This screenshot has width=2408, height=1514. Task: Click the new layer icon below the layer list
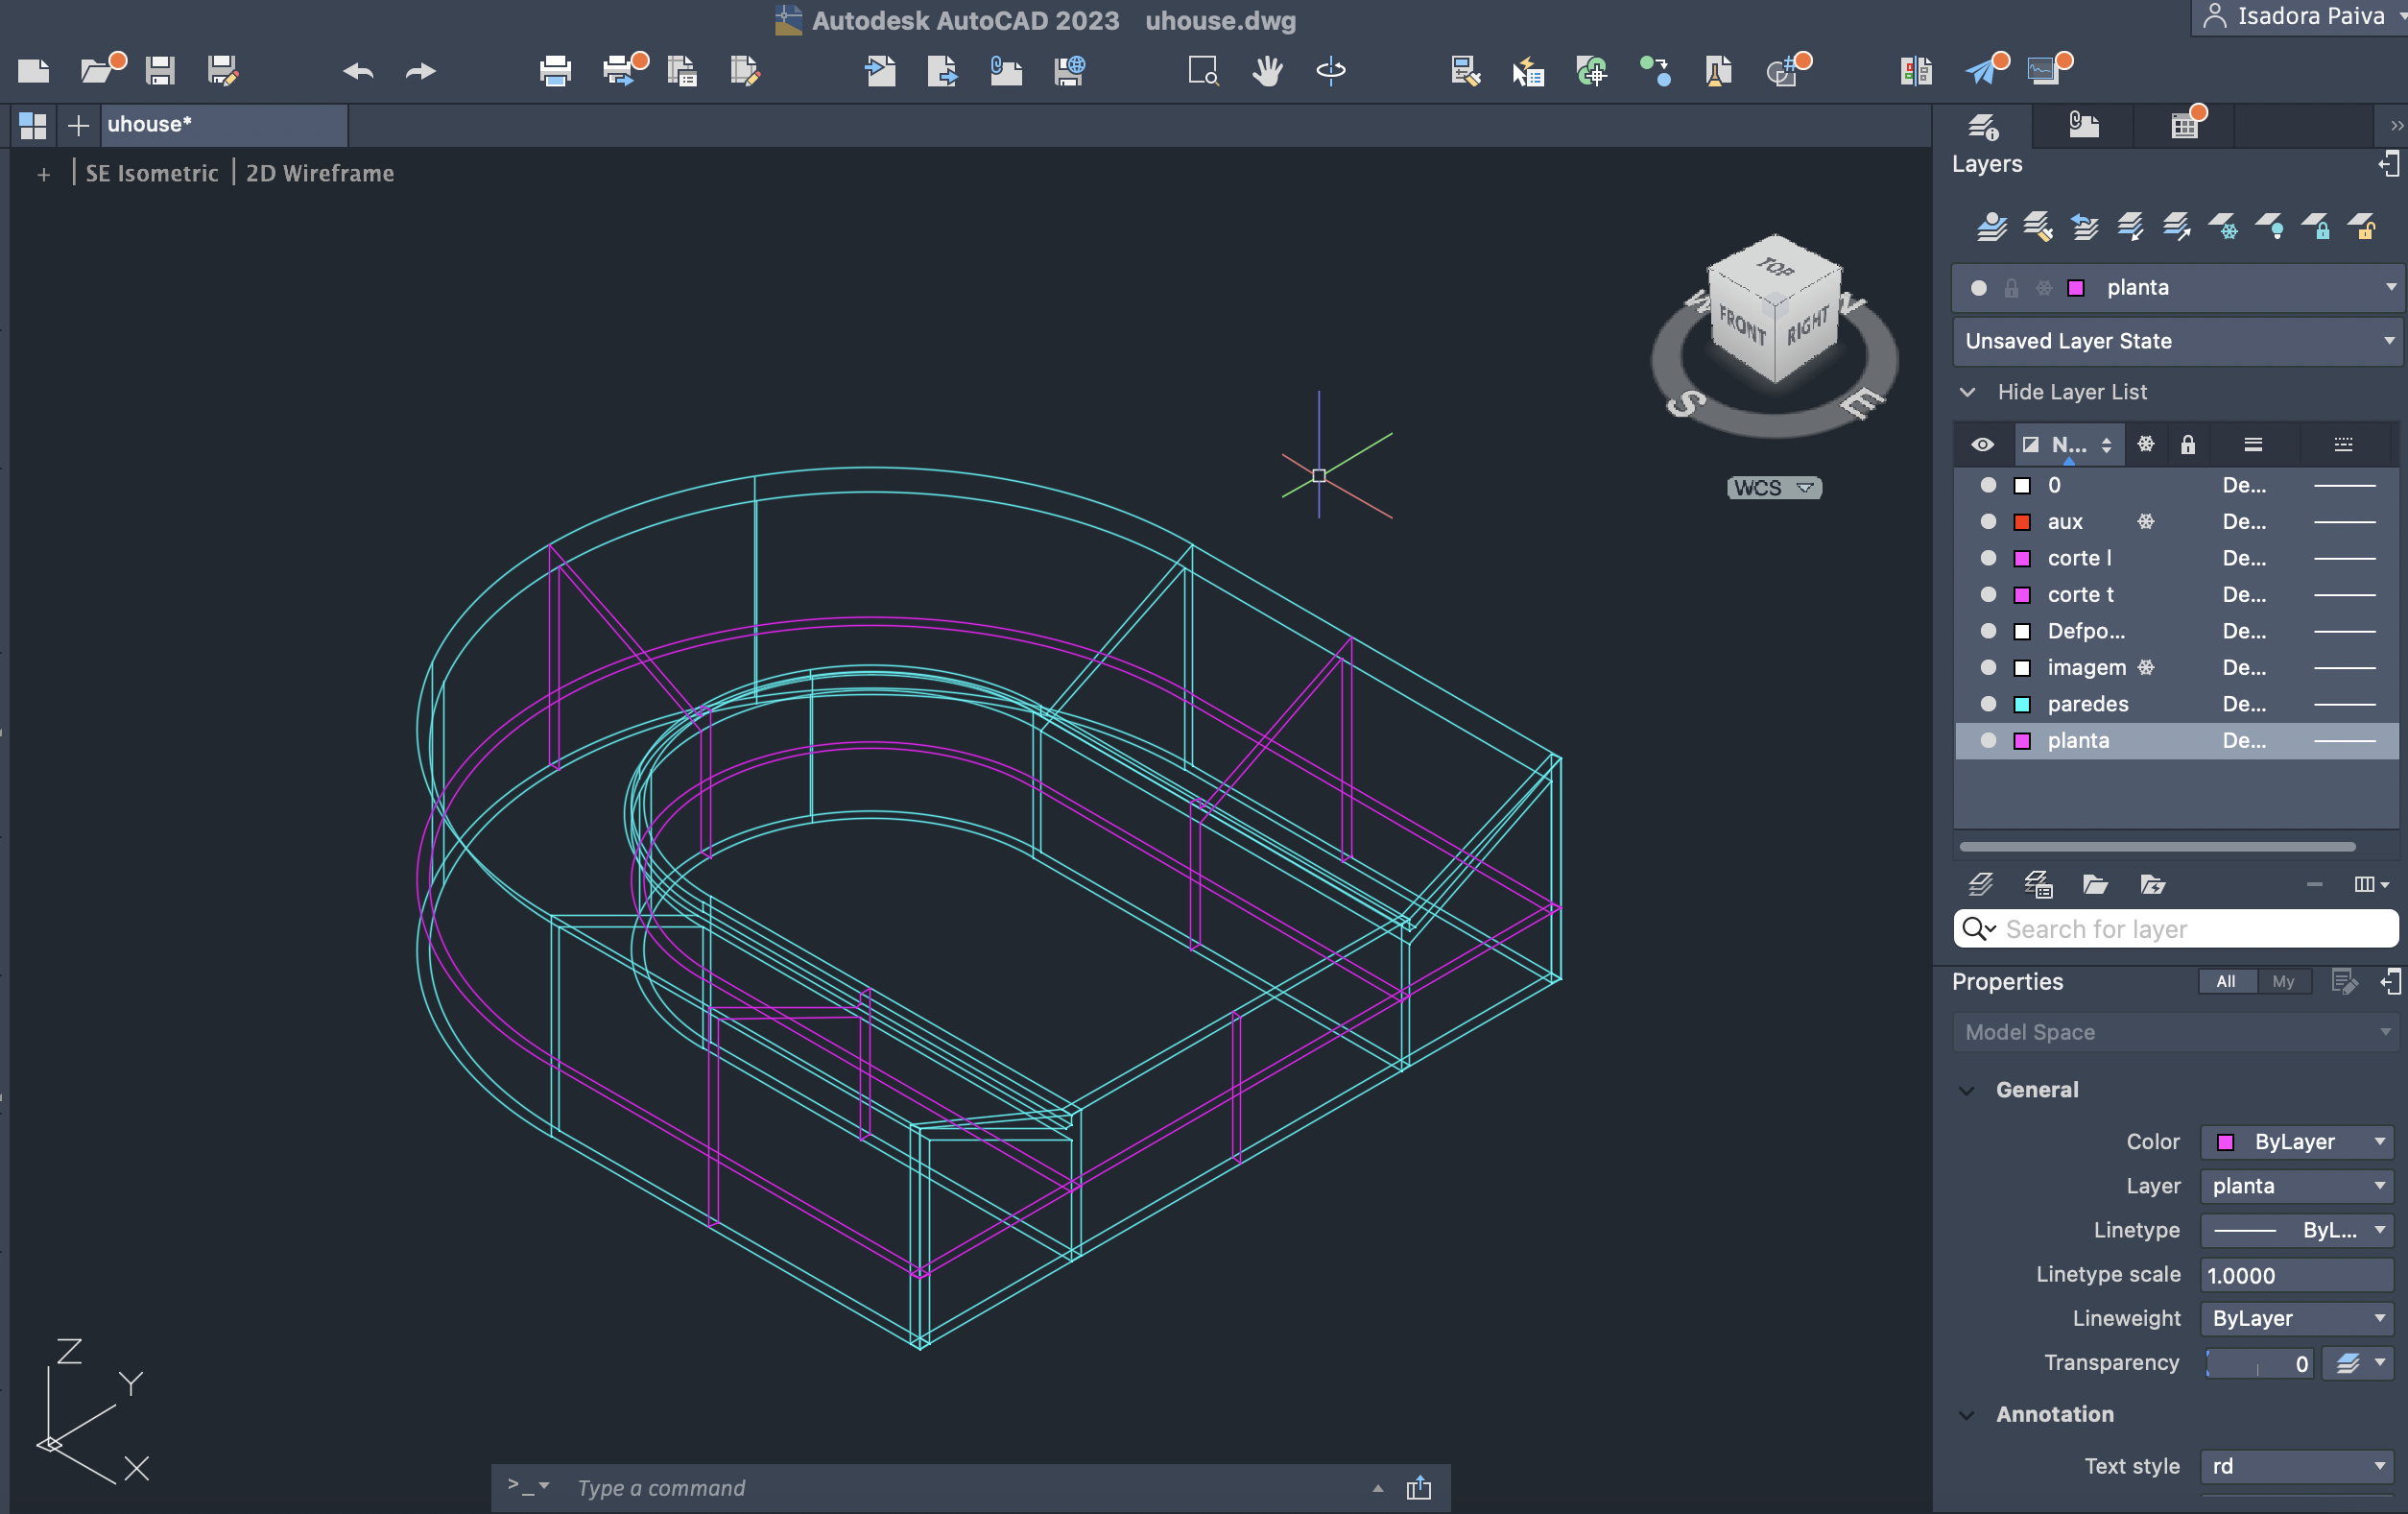1981,884
